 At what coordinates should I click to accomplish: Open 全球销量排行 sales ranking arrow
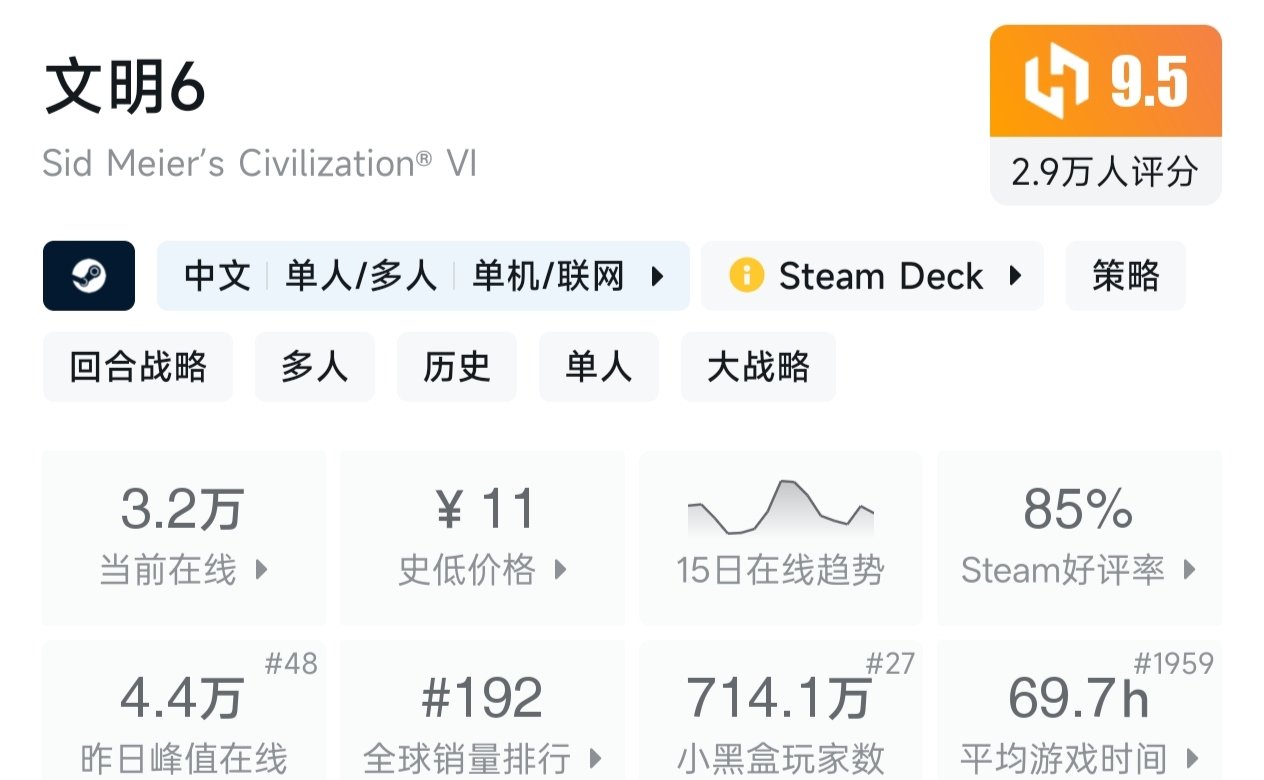[596, 758]
